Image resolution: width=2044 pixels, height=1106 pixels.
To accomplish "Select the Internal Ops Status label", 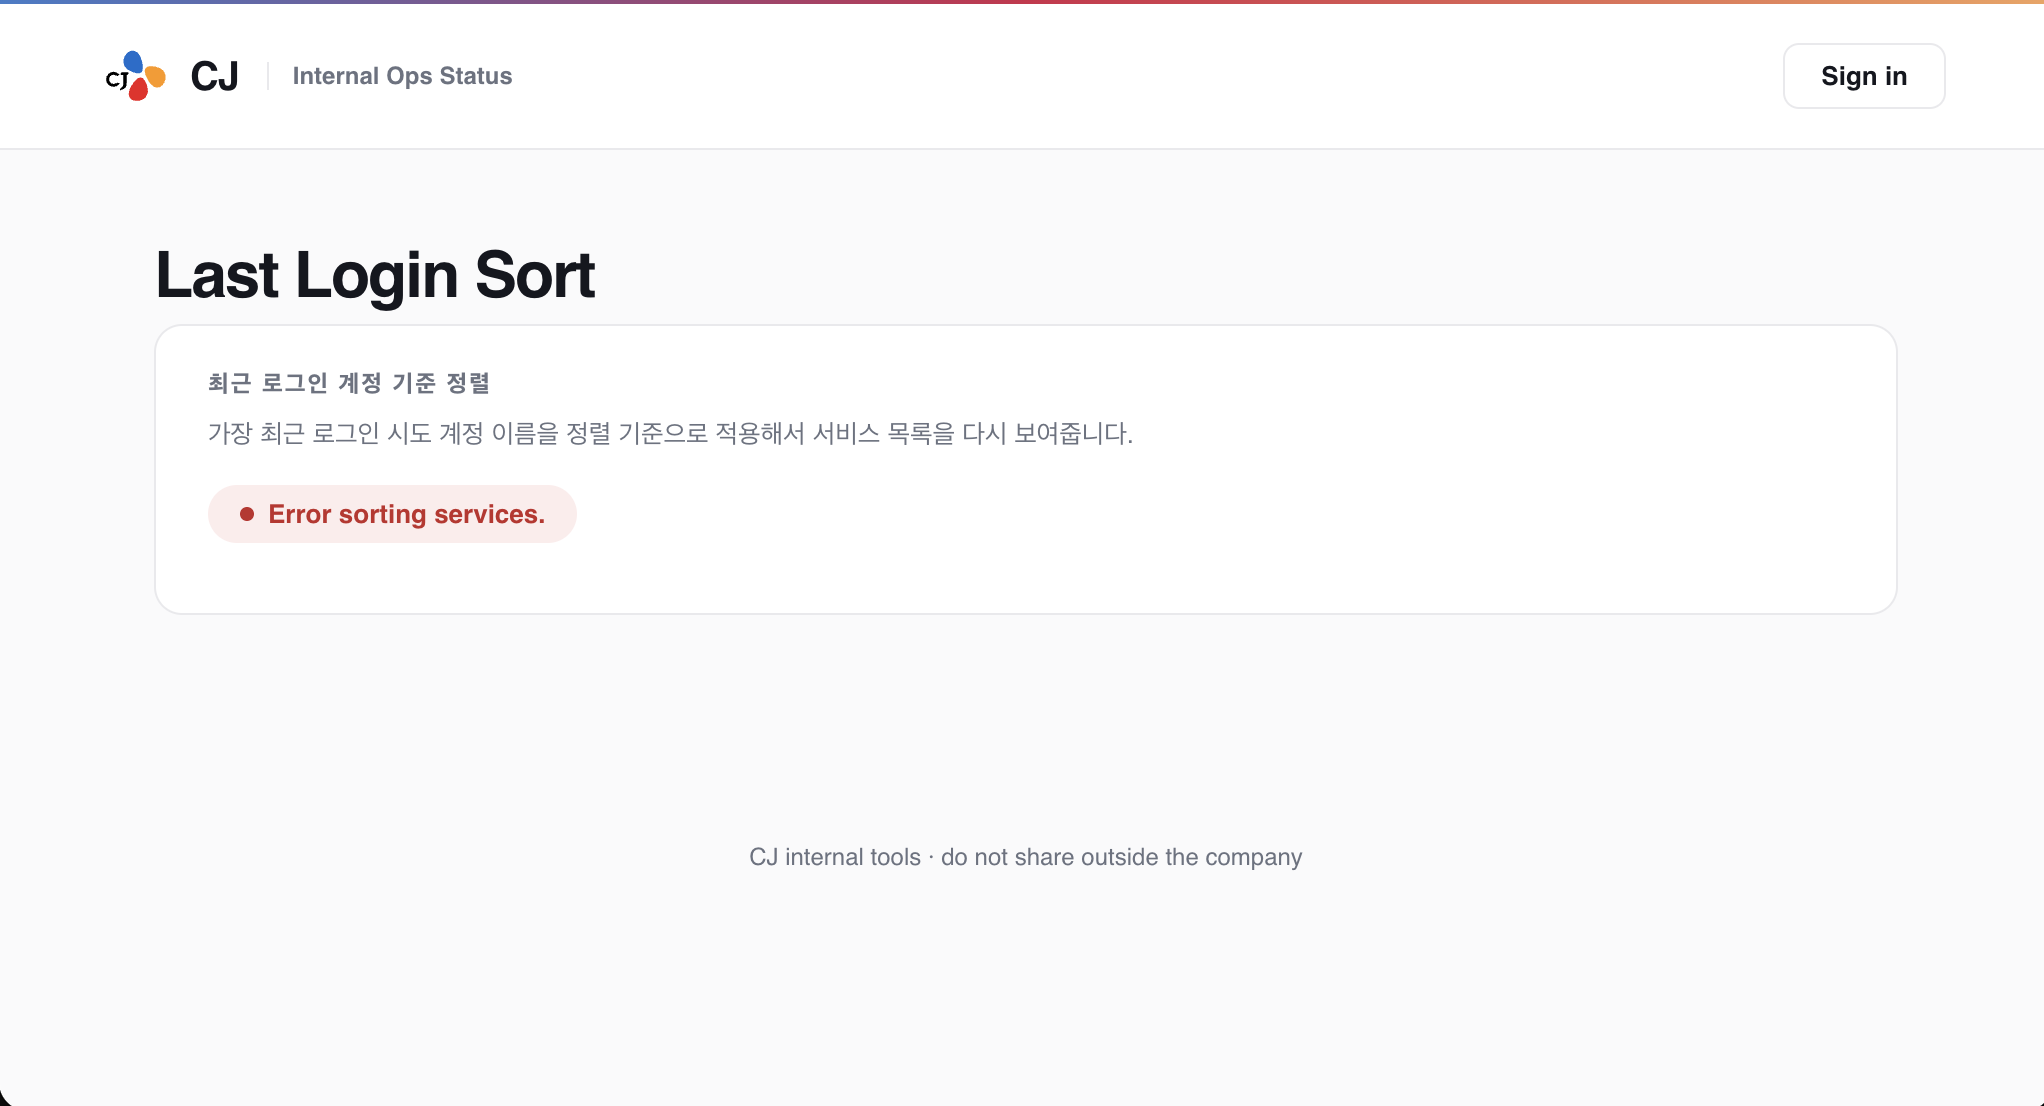I will 402,76.
